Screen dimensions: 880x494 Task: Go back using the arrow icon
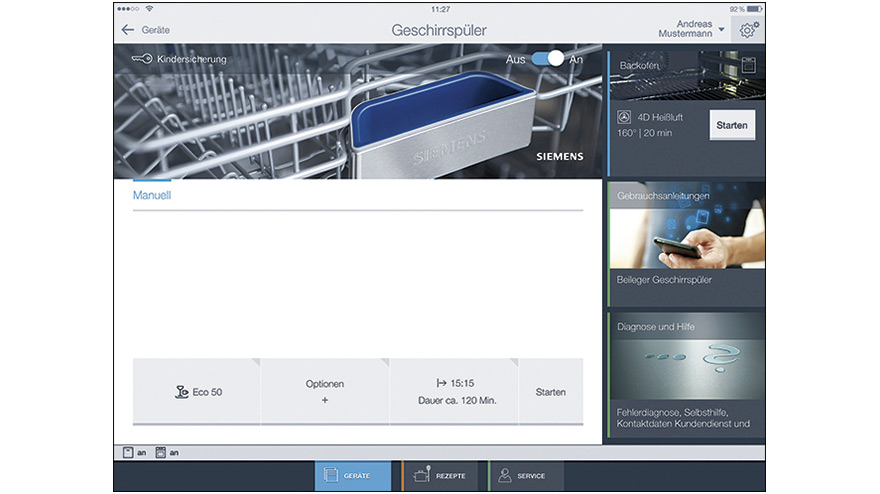pos(128,30)
